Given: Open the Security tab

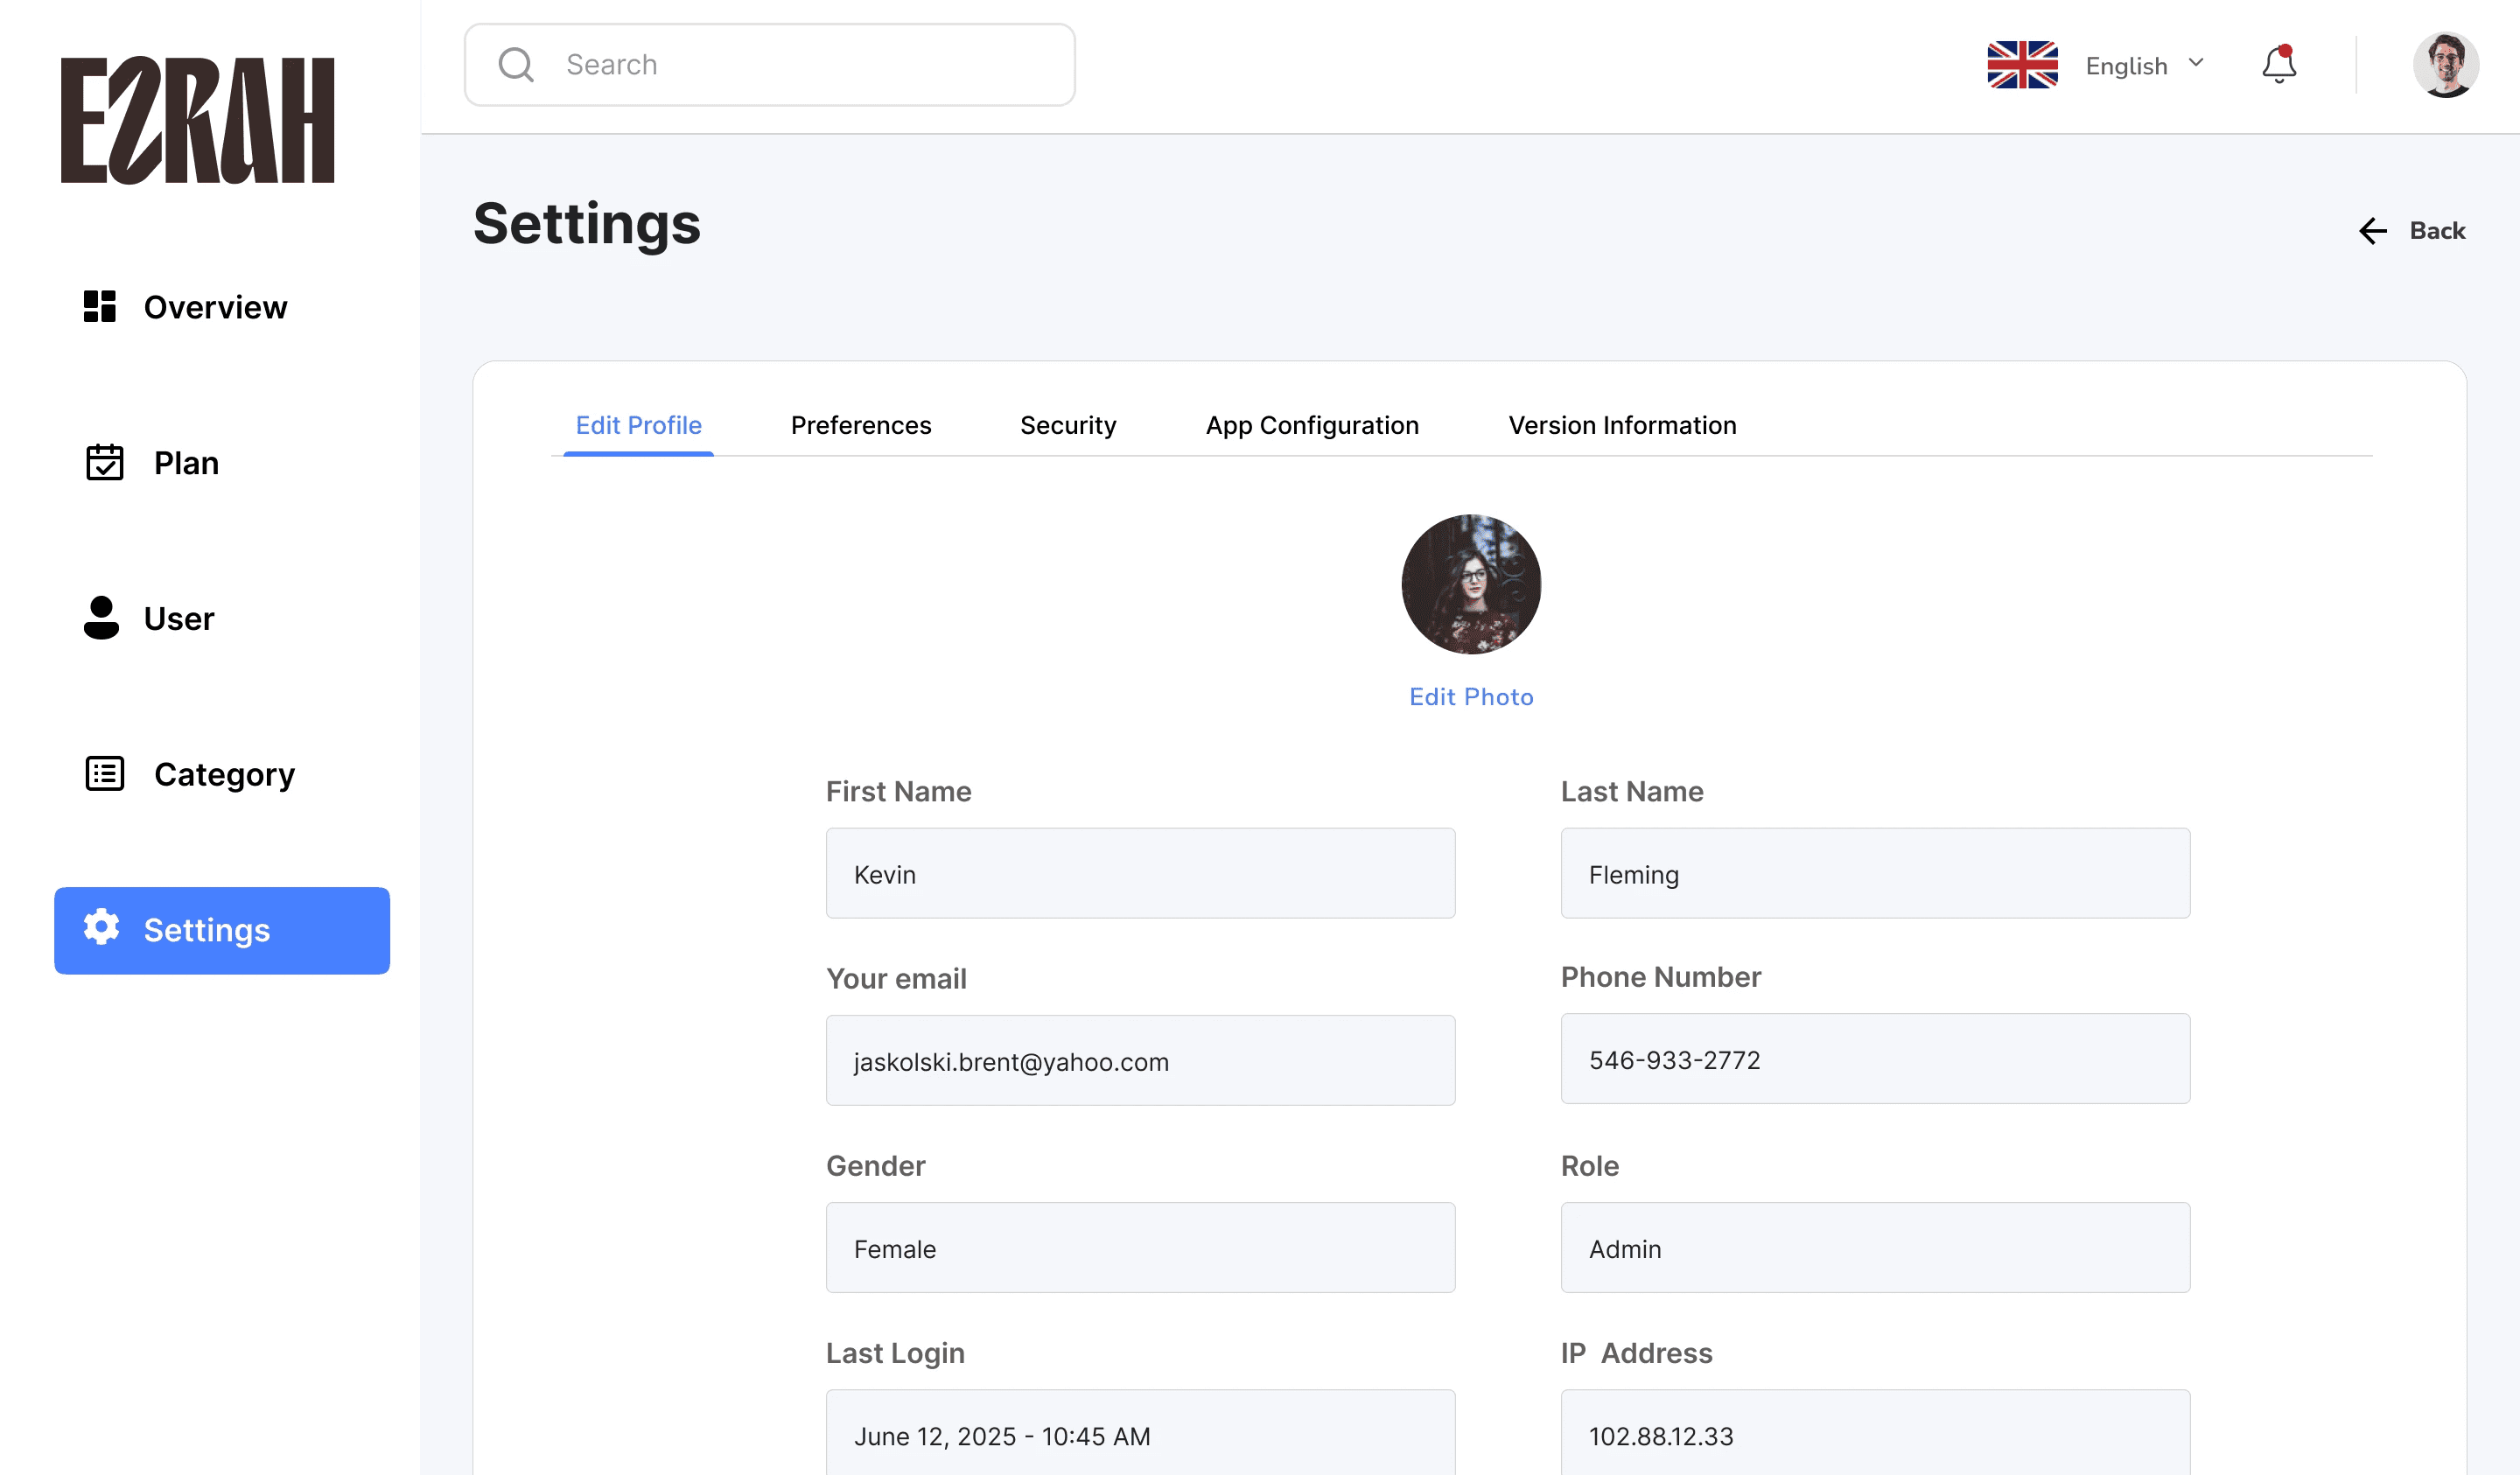Looking at the screenshot, I should pyautogui.click(x=1068, y=425).
